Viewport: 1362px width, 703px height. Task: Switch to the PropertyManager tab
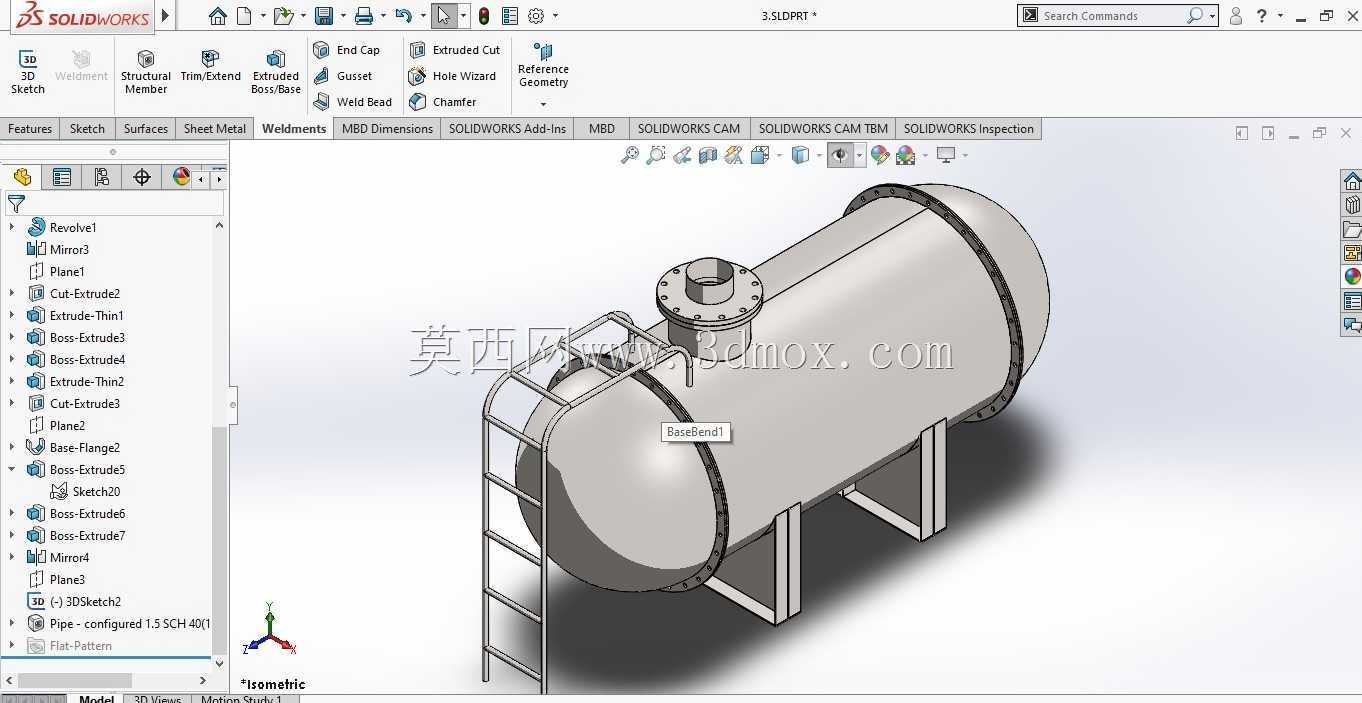62,177
